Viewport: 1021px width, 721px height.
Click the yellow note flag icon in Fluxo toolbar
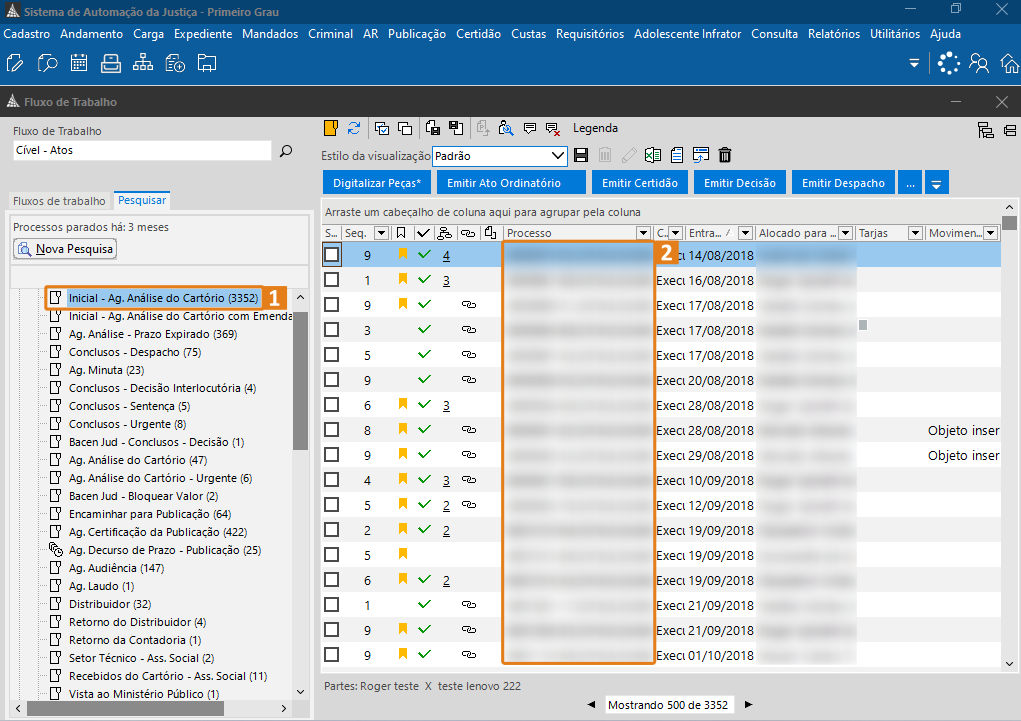pyautogui.click(x=331, y=128)
